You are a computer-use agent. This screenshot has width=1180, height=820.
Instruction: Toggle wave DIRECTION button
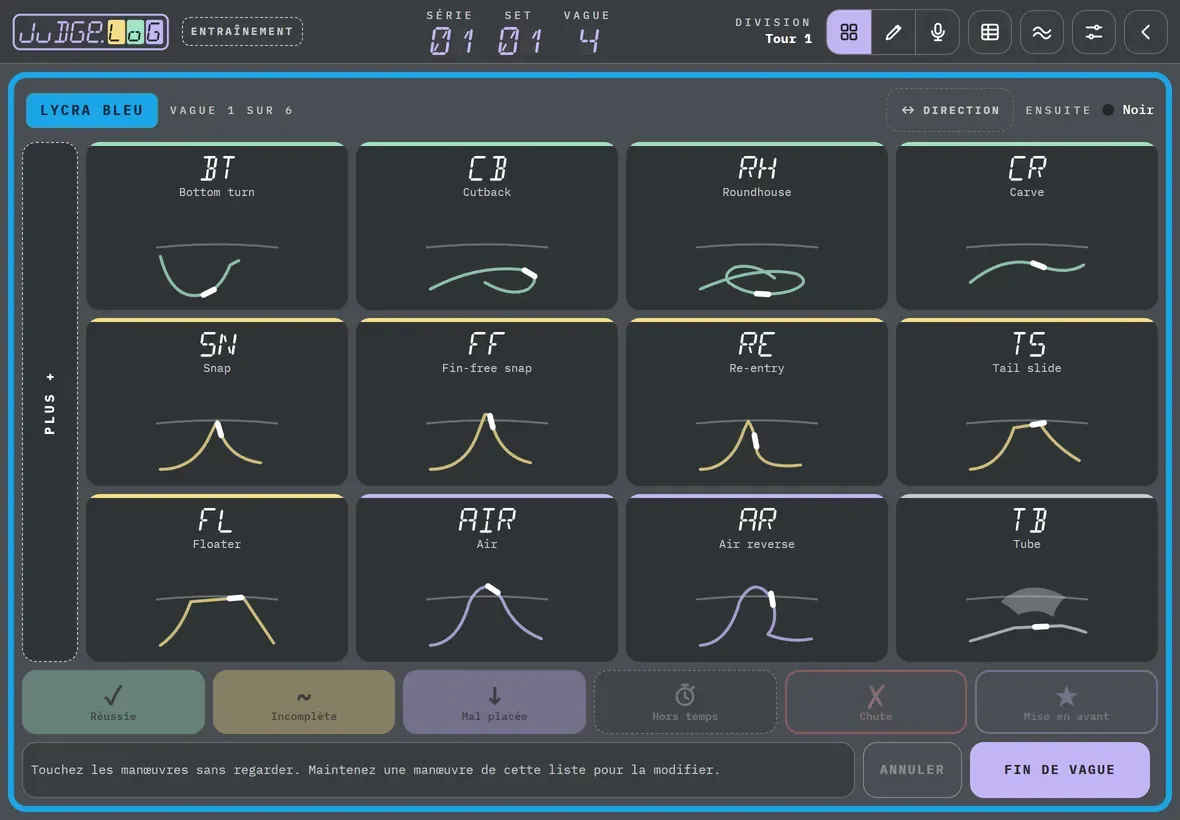click(950, 110)
